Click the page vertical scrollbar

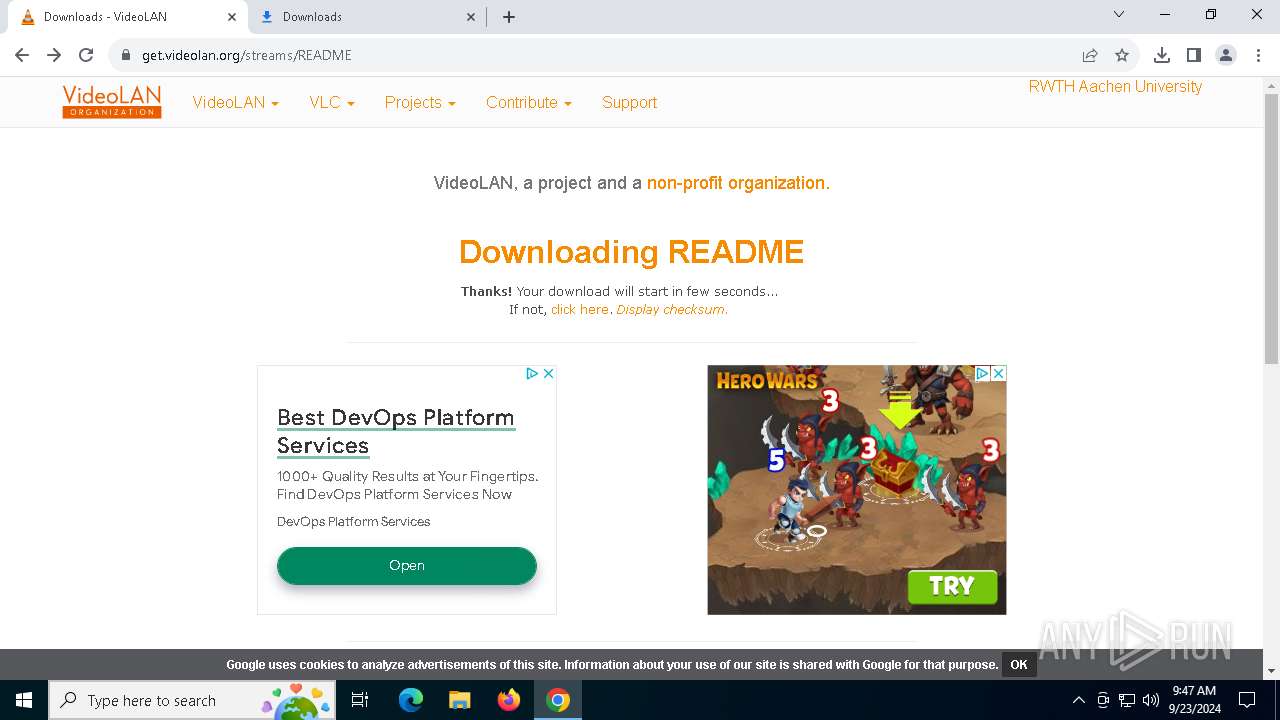(x=1271, y=230)
